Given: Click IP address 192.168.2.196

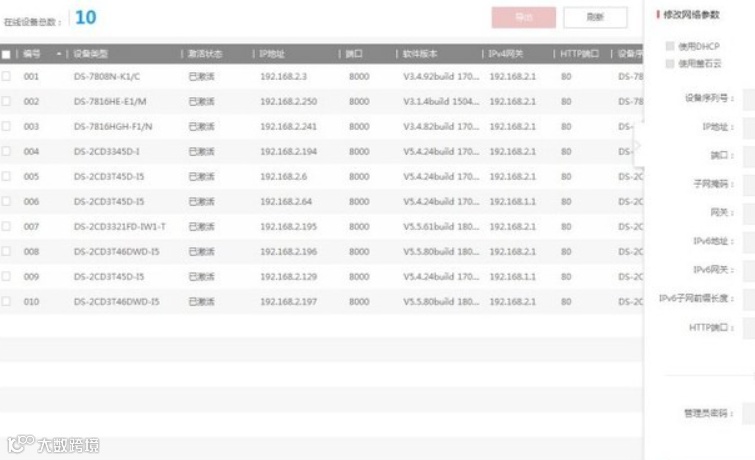Looking at the screenshot, I should point(288,252).
